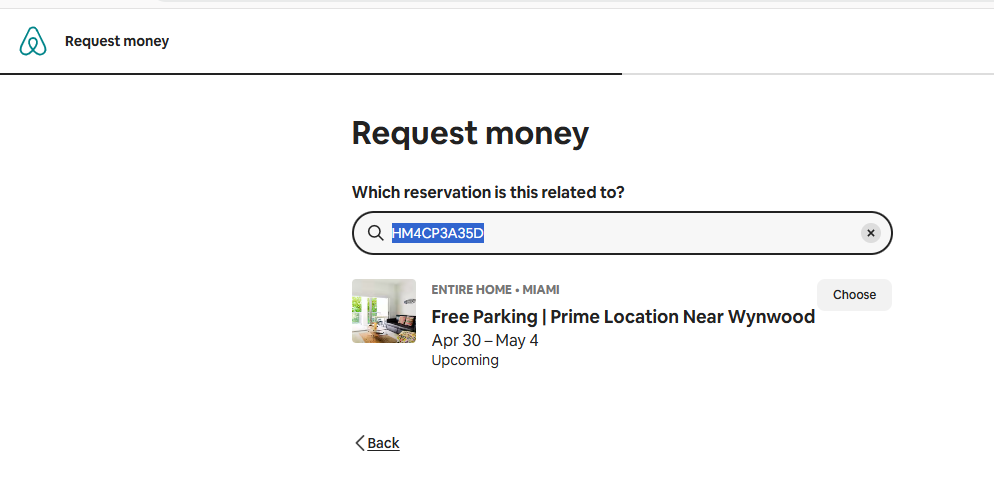Click the large Request money page heading
Viewport: 994px width, 485px height.
click(470, 133)
